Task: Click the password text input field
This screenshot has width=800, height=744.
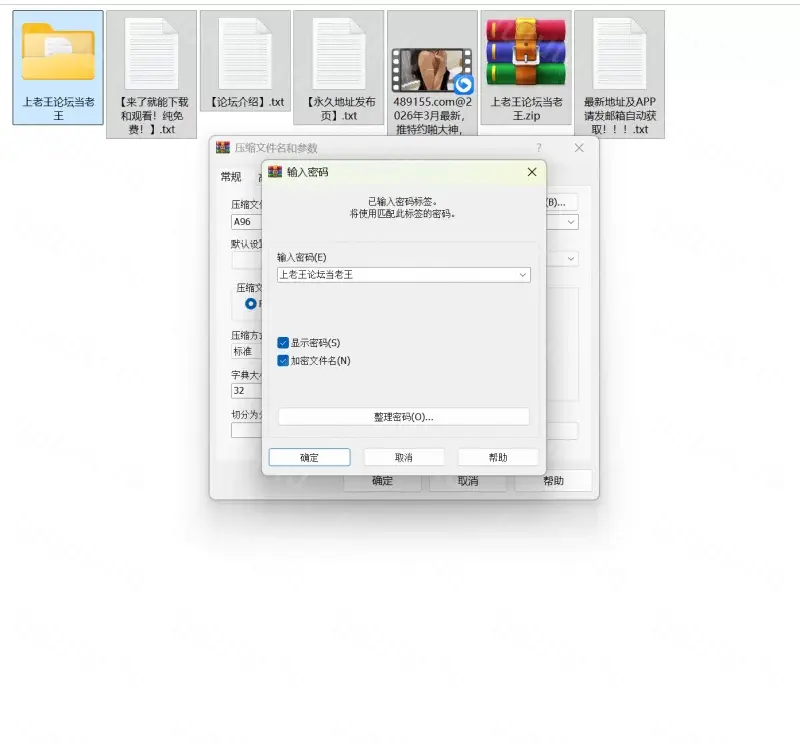Action: 395,274
